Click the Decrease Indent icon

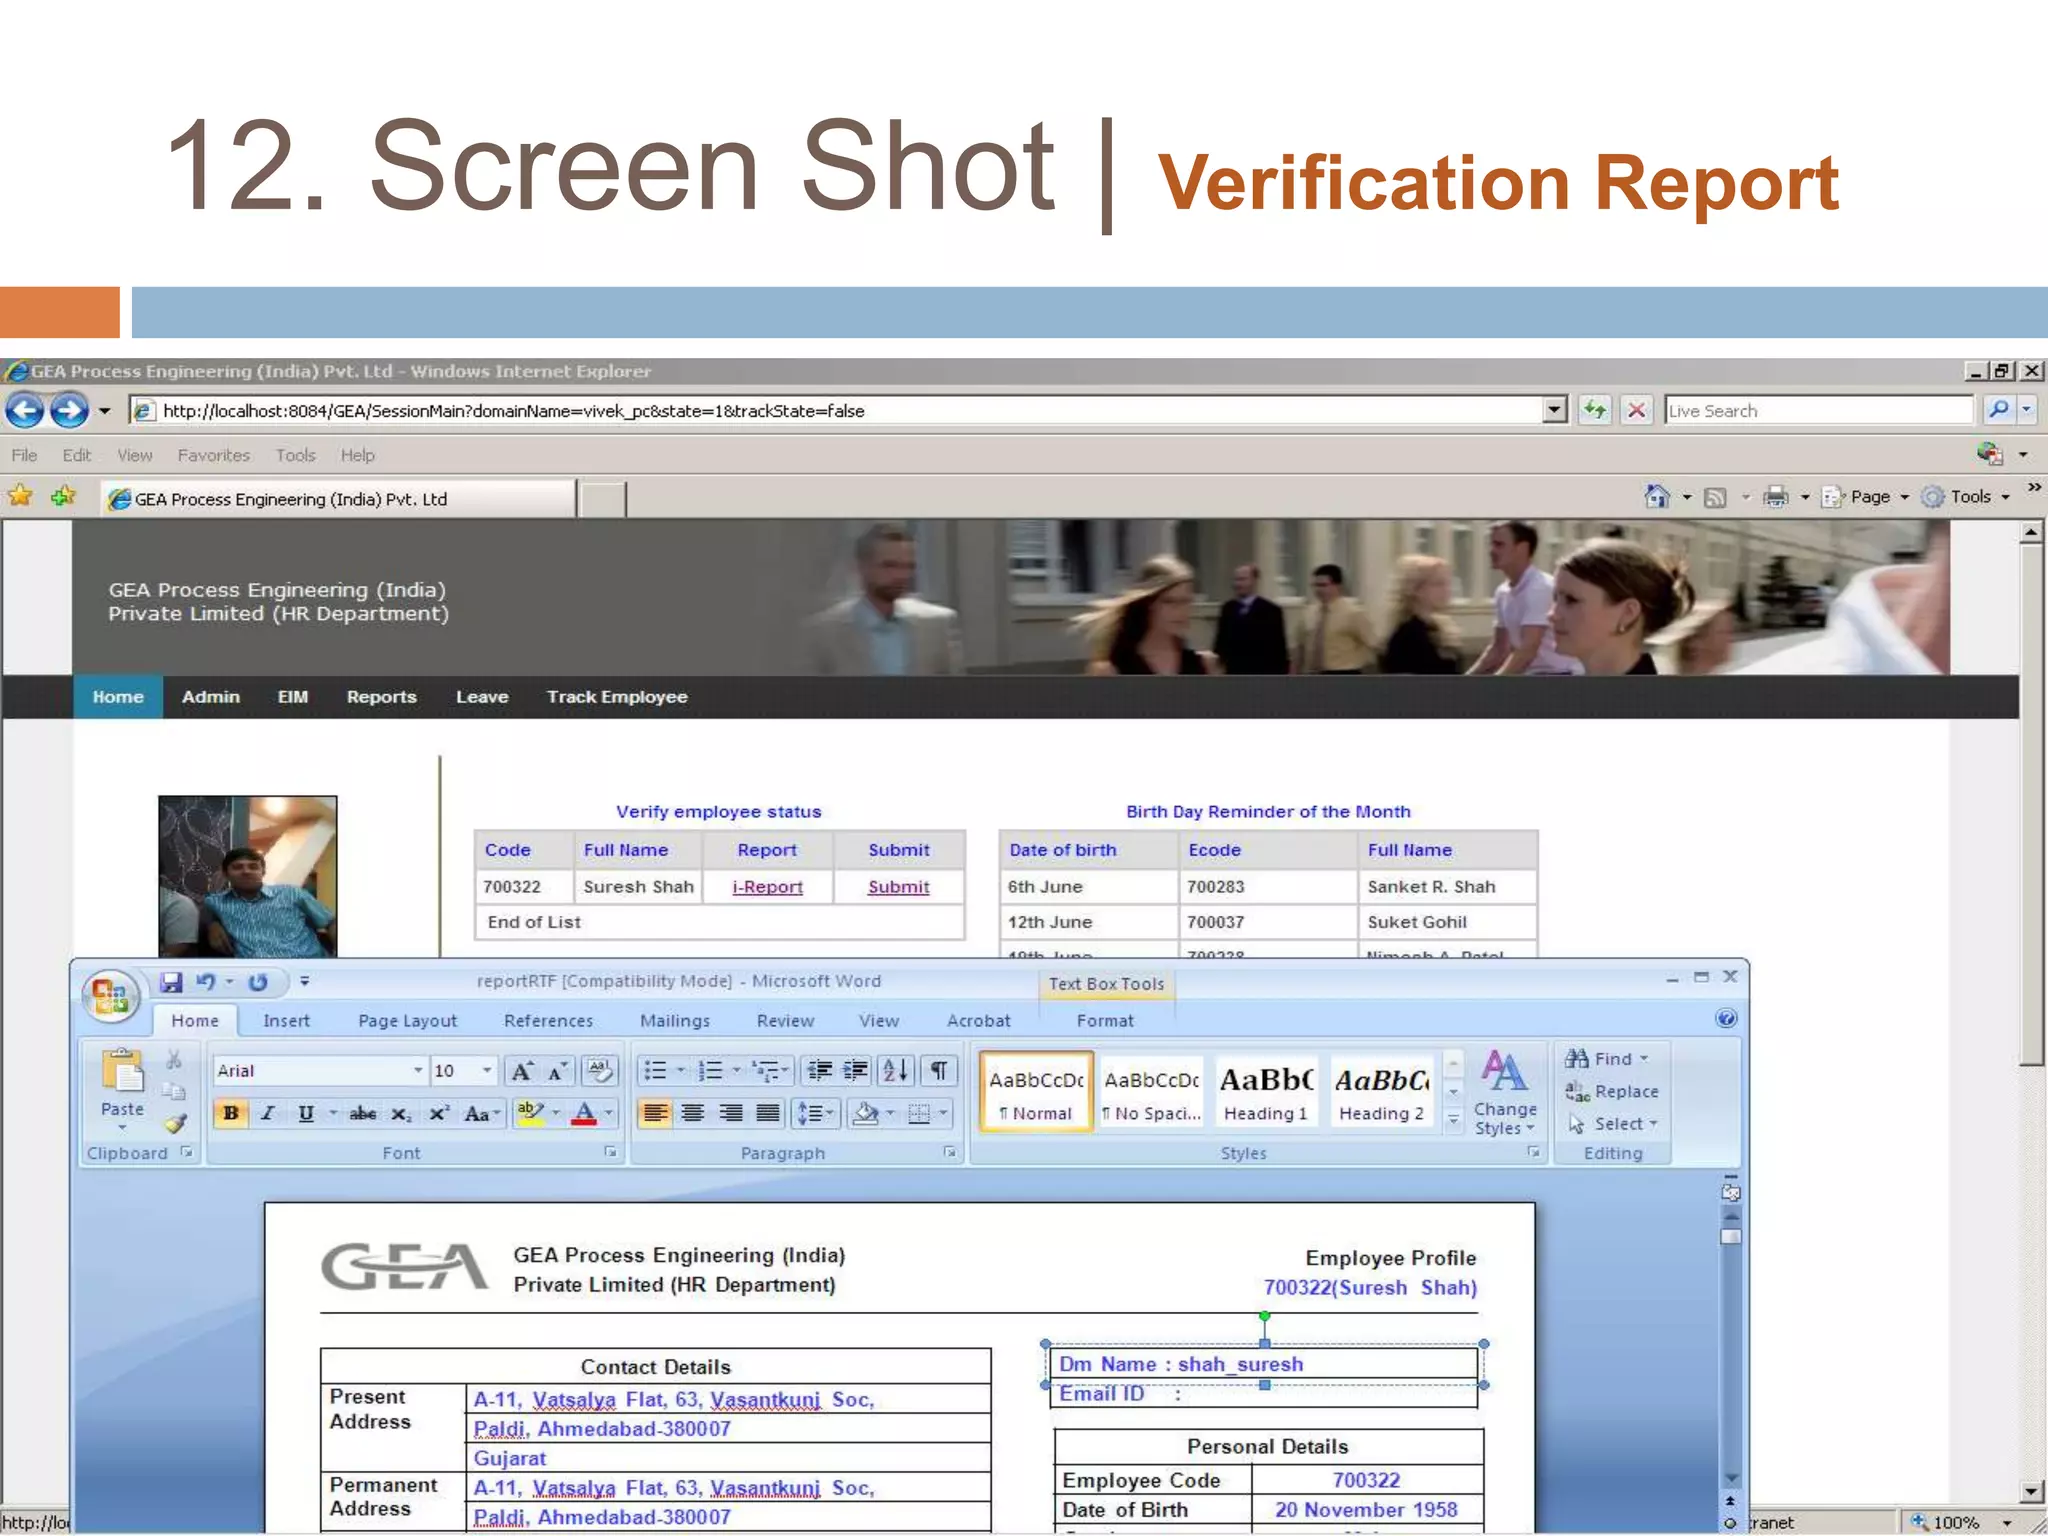(820, 1071)
